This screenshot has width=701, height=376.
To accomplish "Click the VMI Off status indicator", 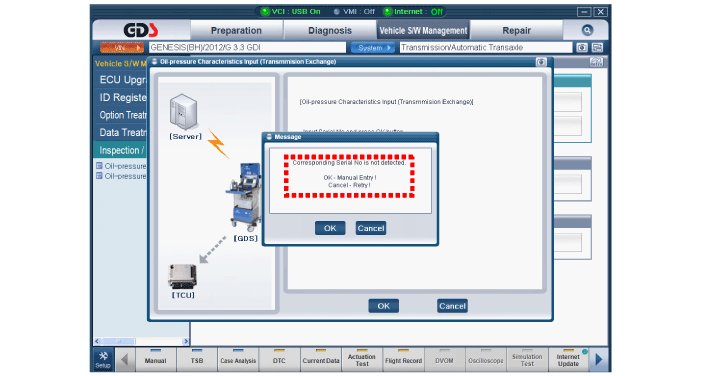I will coord(354,12).
